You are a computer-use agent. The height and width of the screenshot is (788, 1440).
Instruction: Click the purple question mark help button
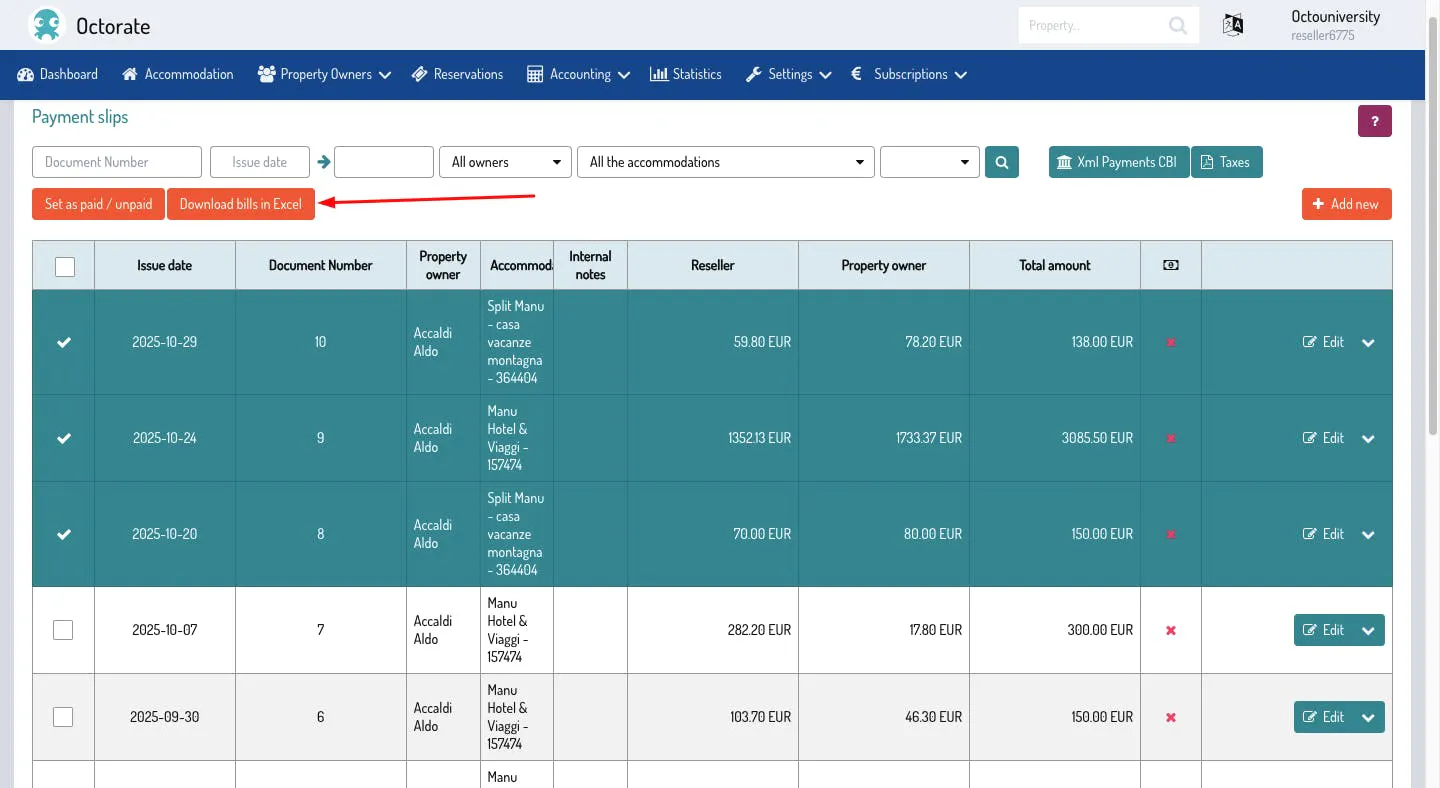pyautogui.click(x=1374, y=121)
